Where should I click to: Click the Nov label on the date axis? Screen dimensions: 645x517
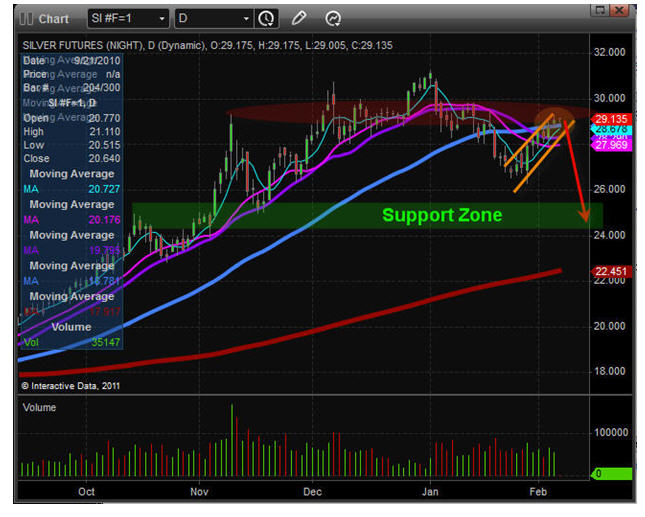[x=199, y=491]
